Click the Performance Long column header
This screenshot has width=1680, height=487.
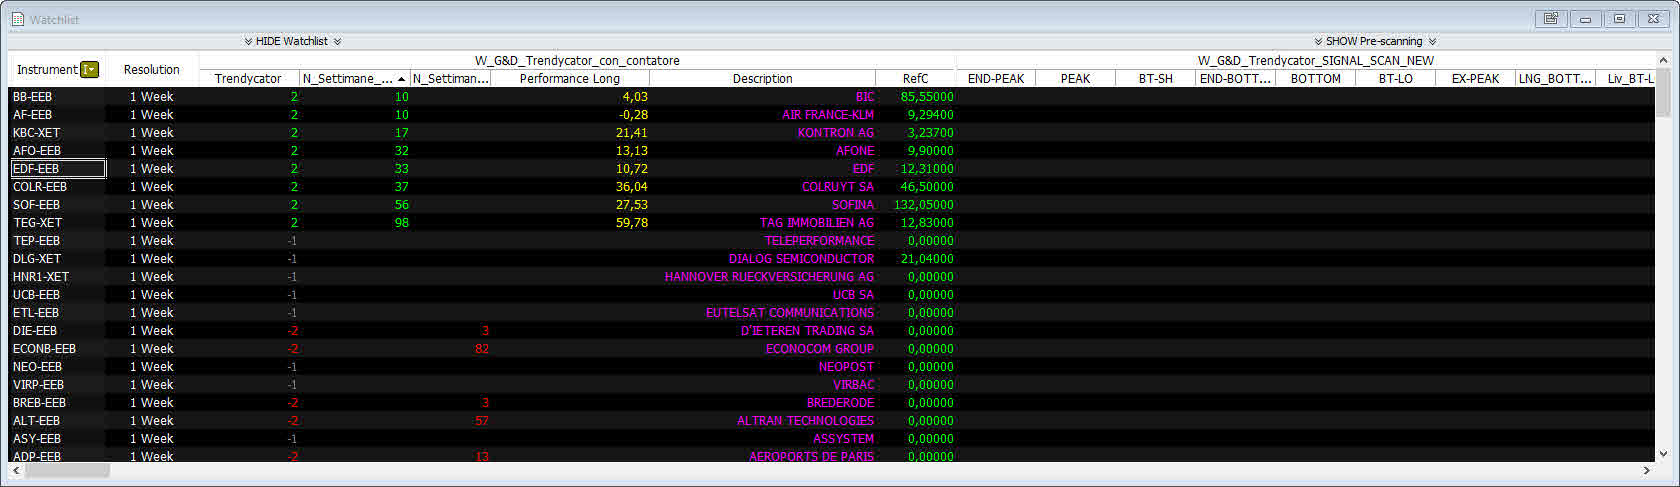coord(570,79)
